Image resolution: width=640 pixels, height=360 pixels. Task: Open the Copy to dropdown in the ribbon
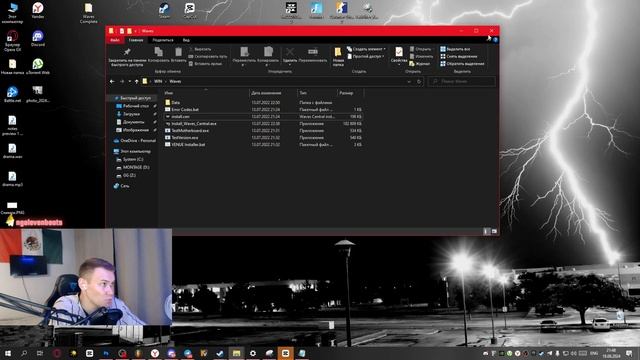point(268,56)
